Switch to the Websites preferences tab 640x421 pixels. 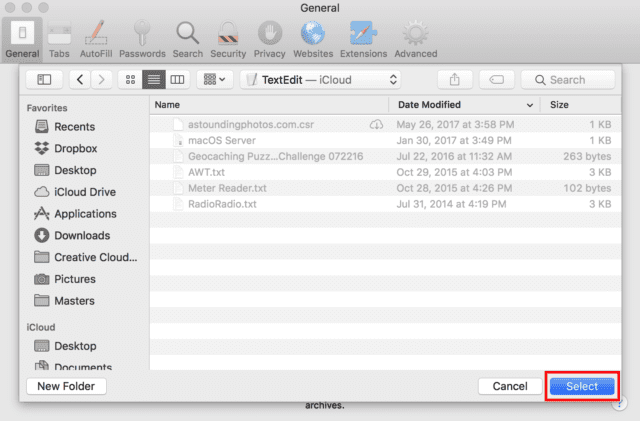tap(314, 38)
